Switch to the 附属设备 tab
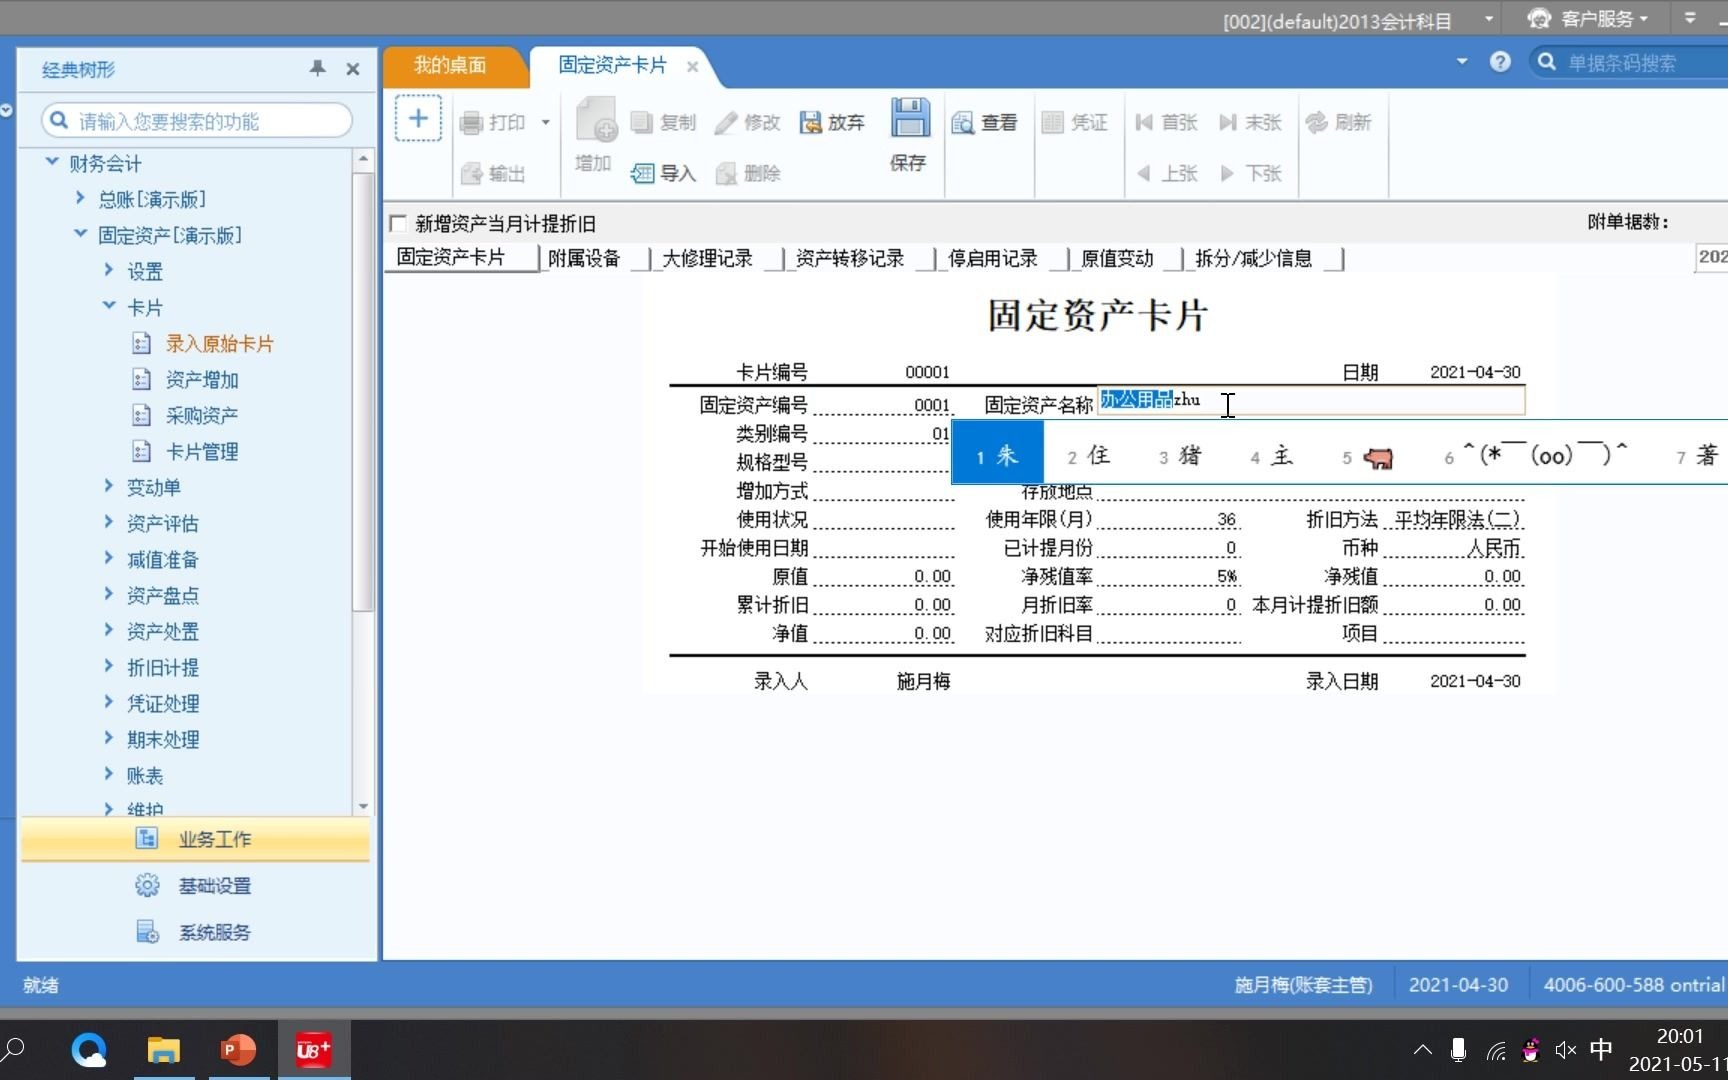The height and width of the screenshot is (1080, 1728). (584, 258)
